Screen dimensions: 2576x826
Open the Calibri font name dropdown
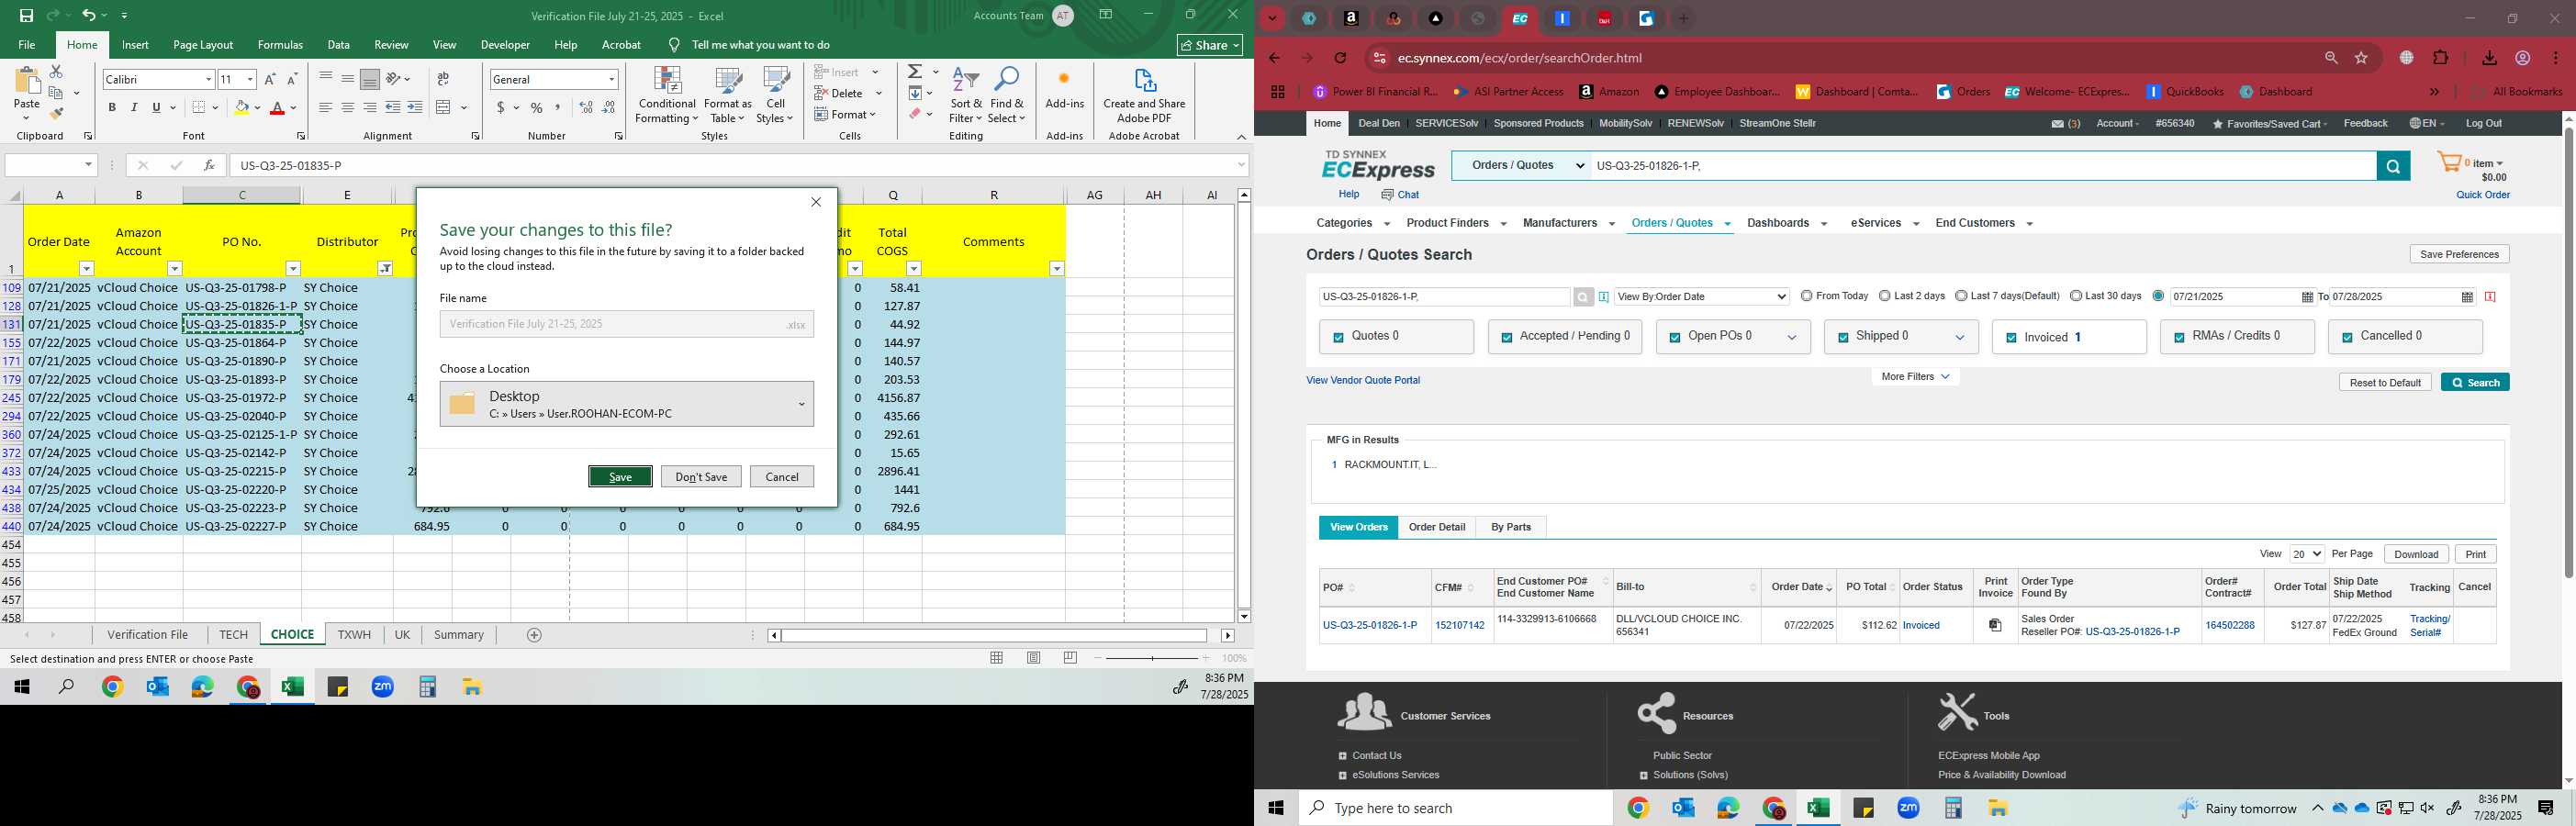208,80
